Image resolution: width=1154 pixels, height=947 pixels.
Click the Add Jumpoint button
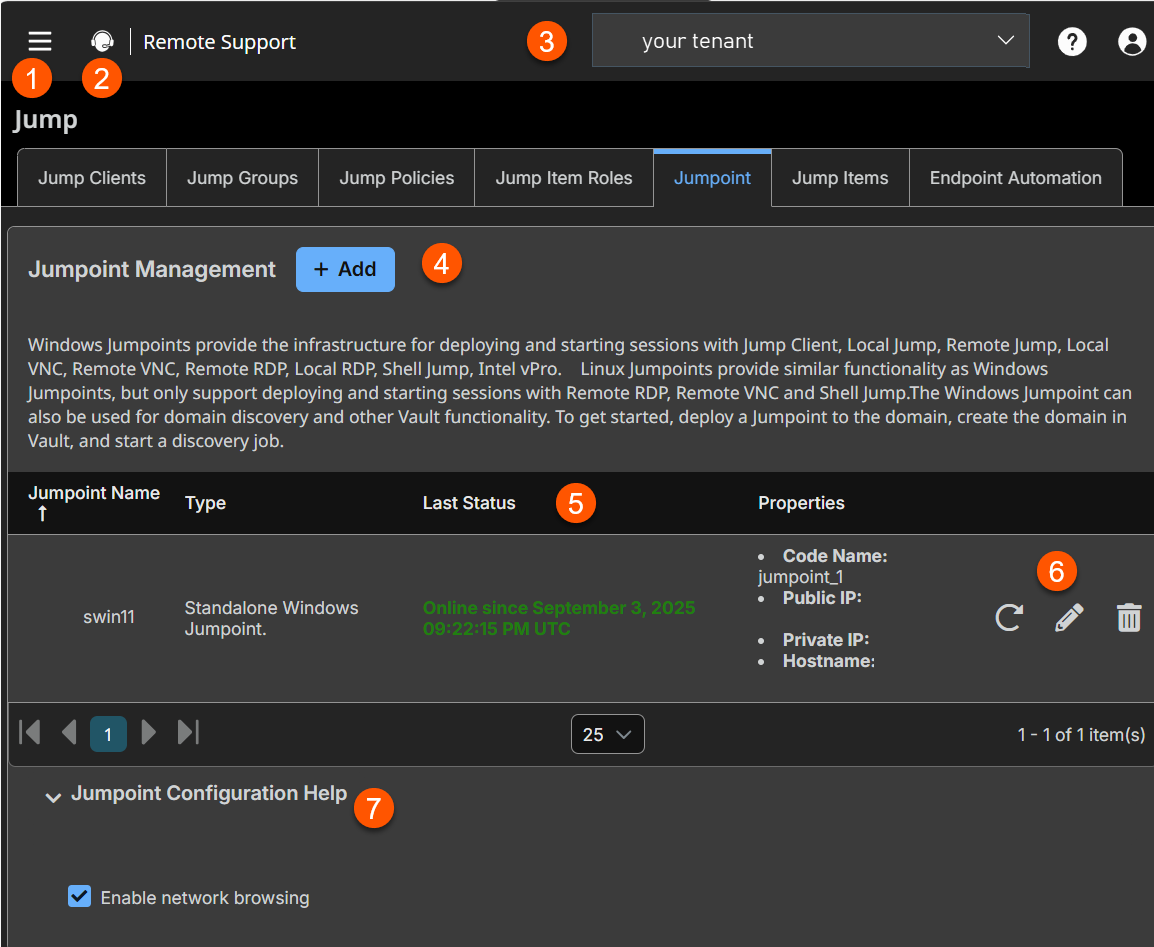pyautogui.click(x=345, y=269)
